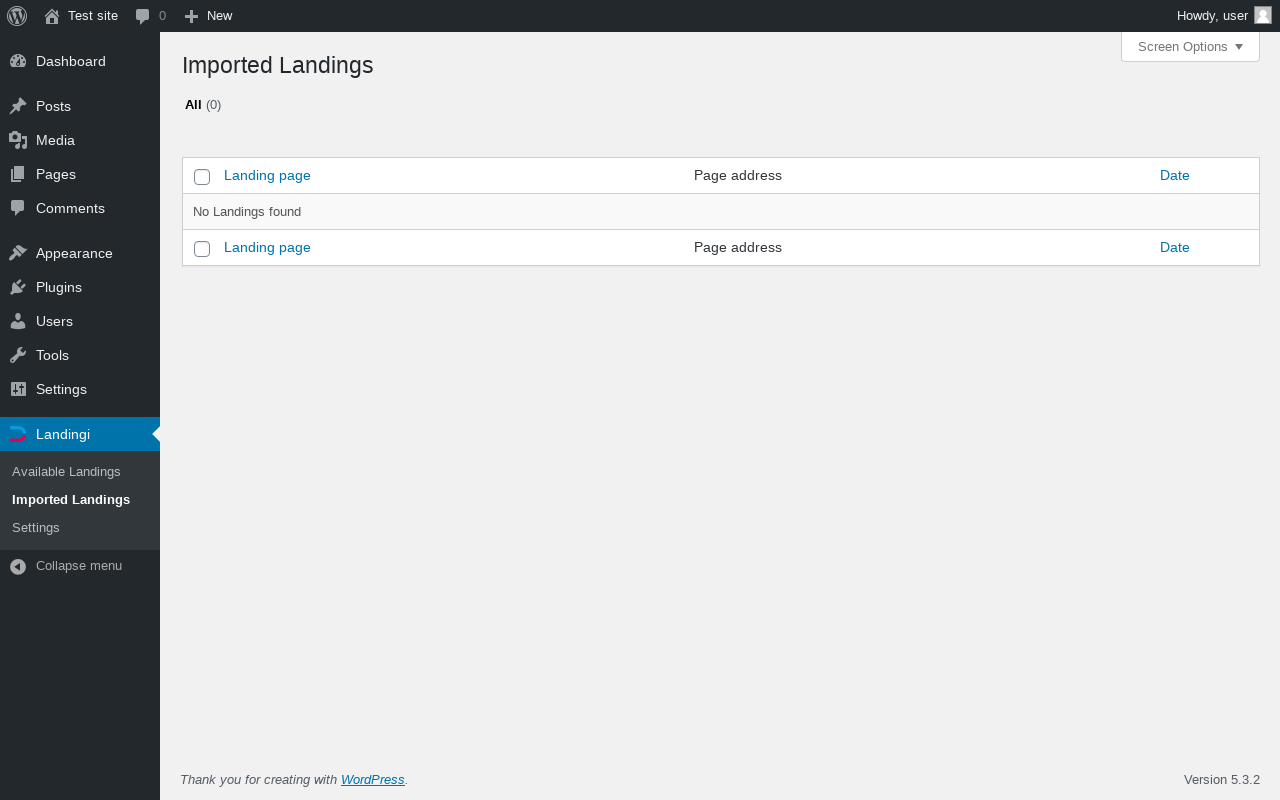The width and height of the screenshot is (1280, 800).
Task: Open Available Landings submenu item
Action: point(66,471)
